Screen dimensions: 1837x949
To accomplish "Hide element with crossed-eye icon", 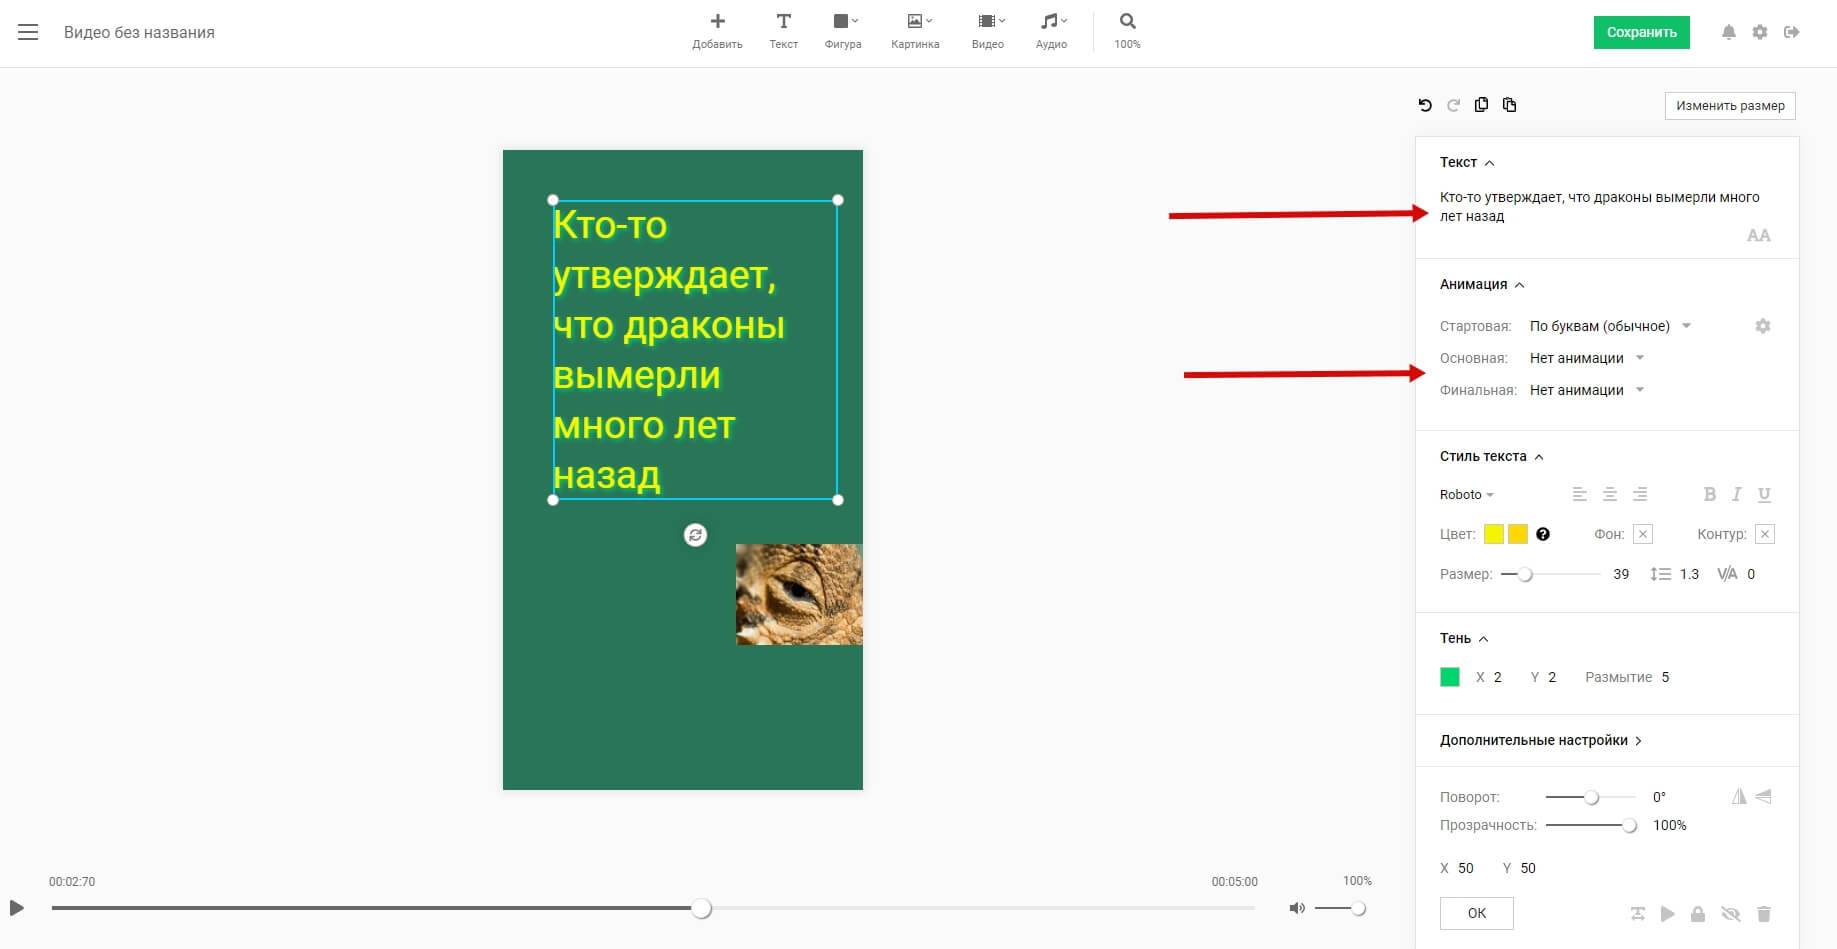I will tap(1731, 914).
